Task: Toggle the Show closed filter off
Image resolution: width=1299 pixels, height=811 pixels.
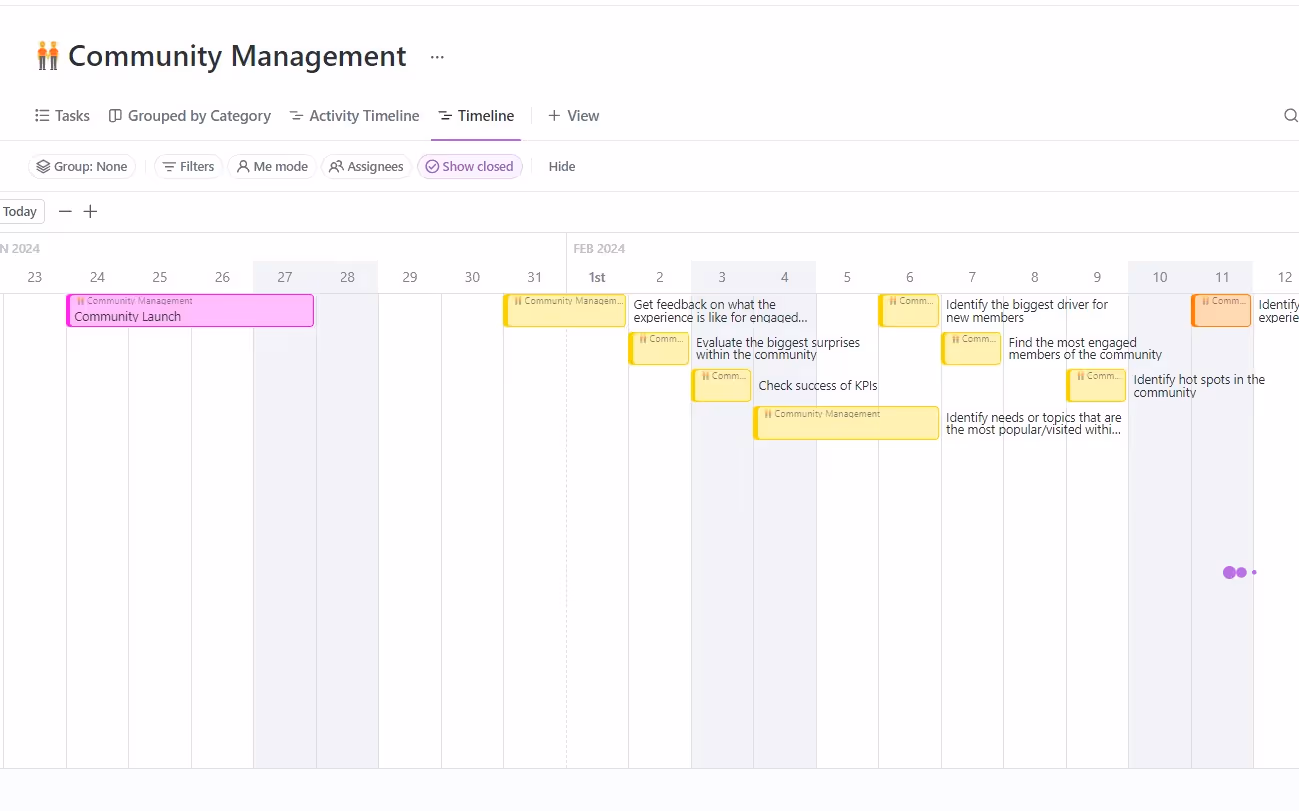Action: (x=470, y=166)
